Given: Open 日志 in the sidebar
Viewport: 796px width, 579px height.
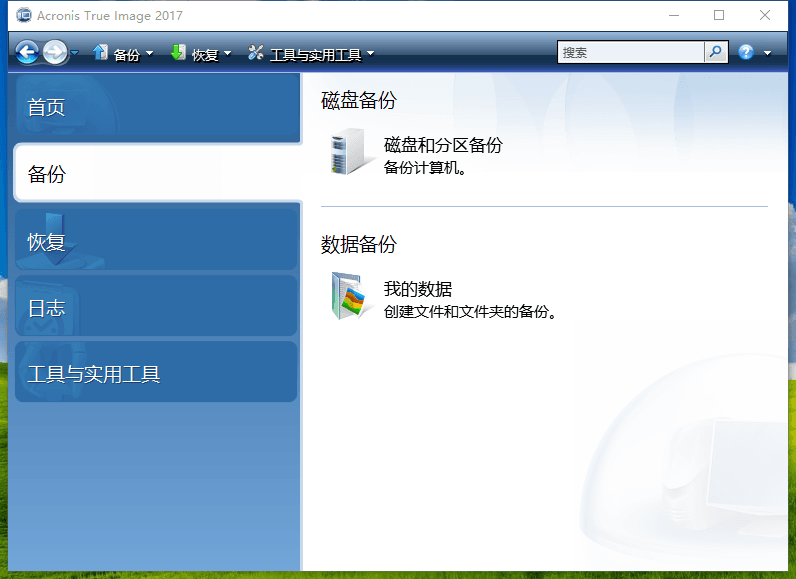Looking at the screenshot, I should [156, 306].
